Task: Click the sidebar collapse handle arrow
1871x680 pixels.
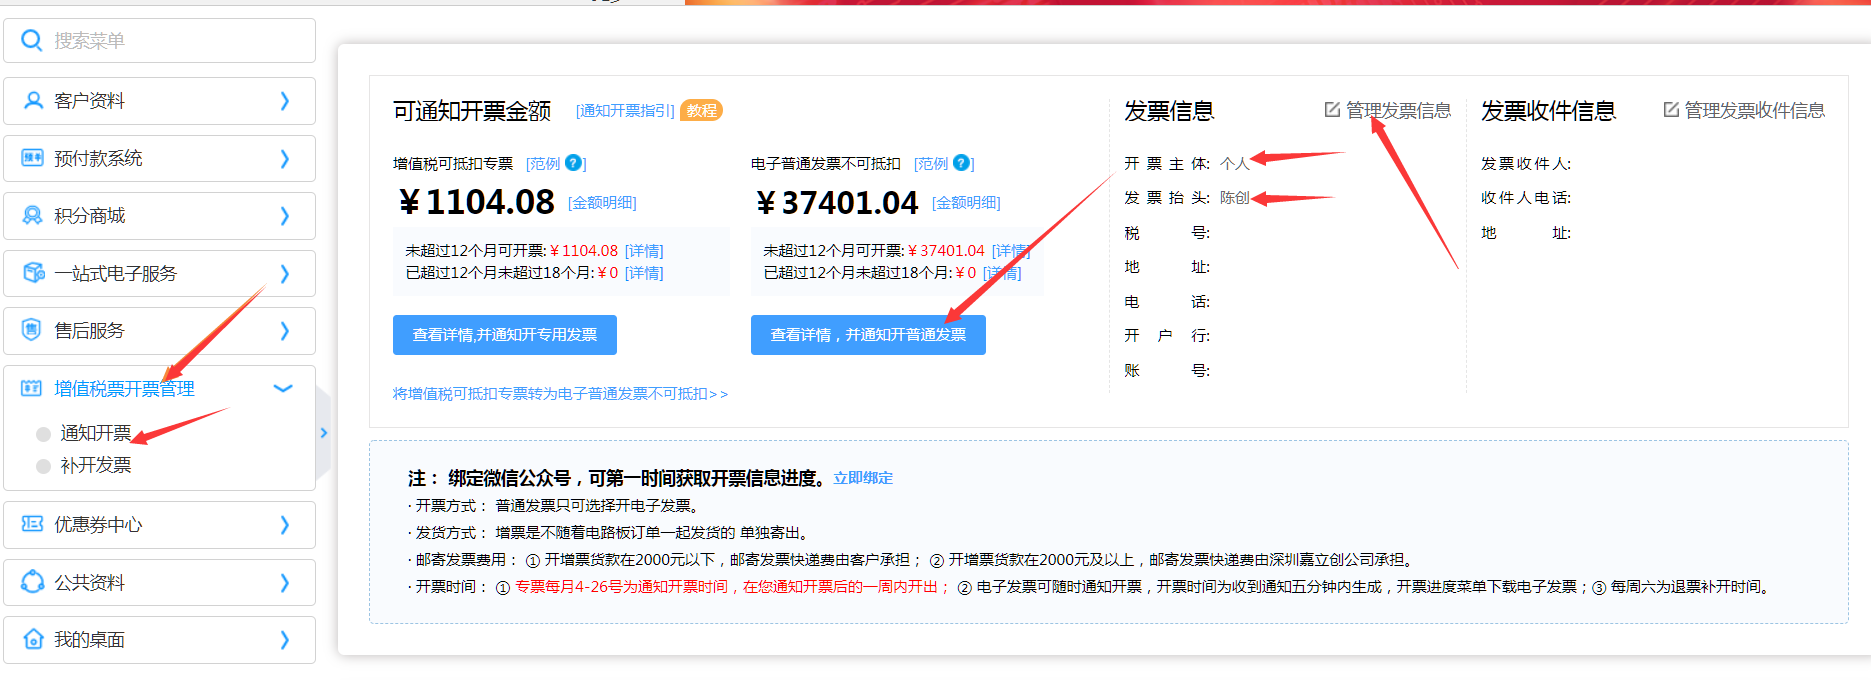Action: pyautogui.click(x=324, y=433)
